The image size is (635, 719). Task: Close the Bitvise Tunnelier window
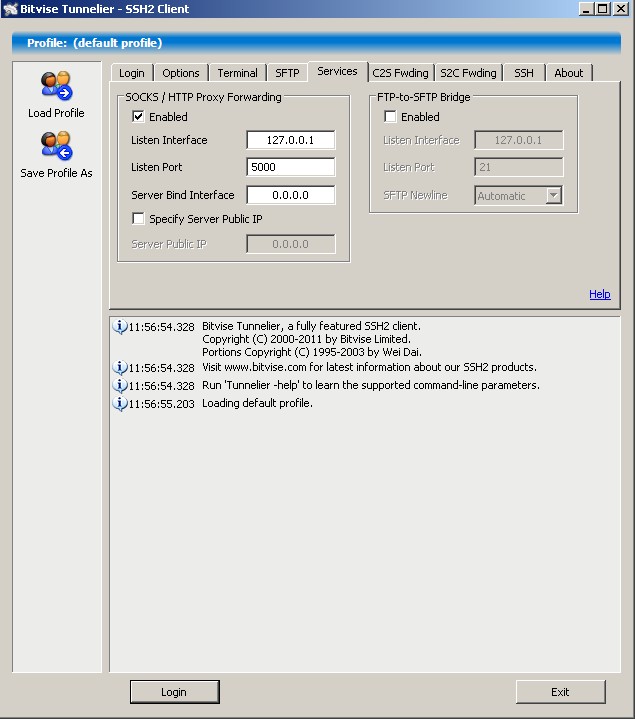tap(621, 9)
